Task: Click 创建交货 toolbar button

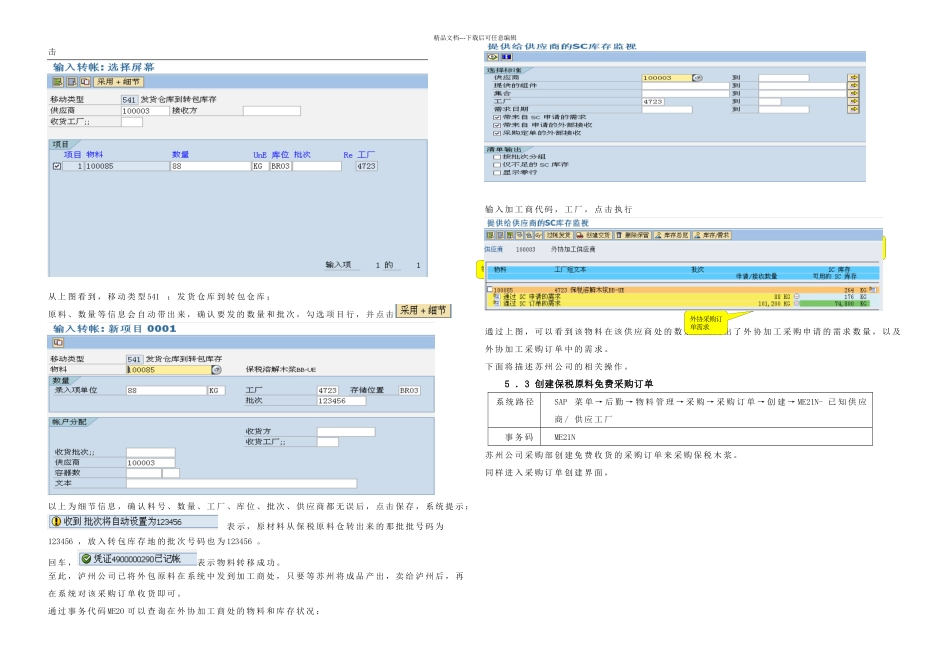Action: (x=593, y=235)
